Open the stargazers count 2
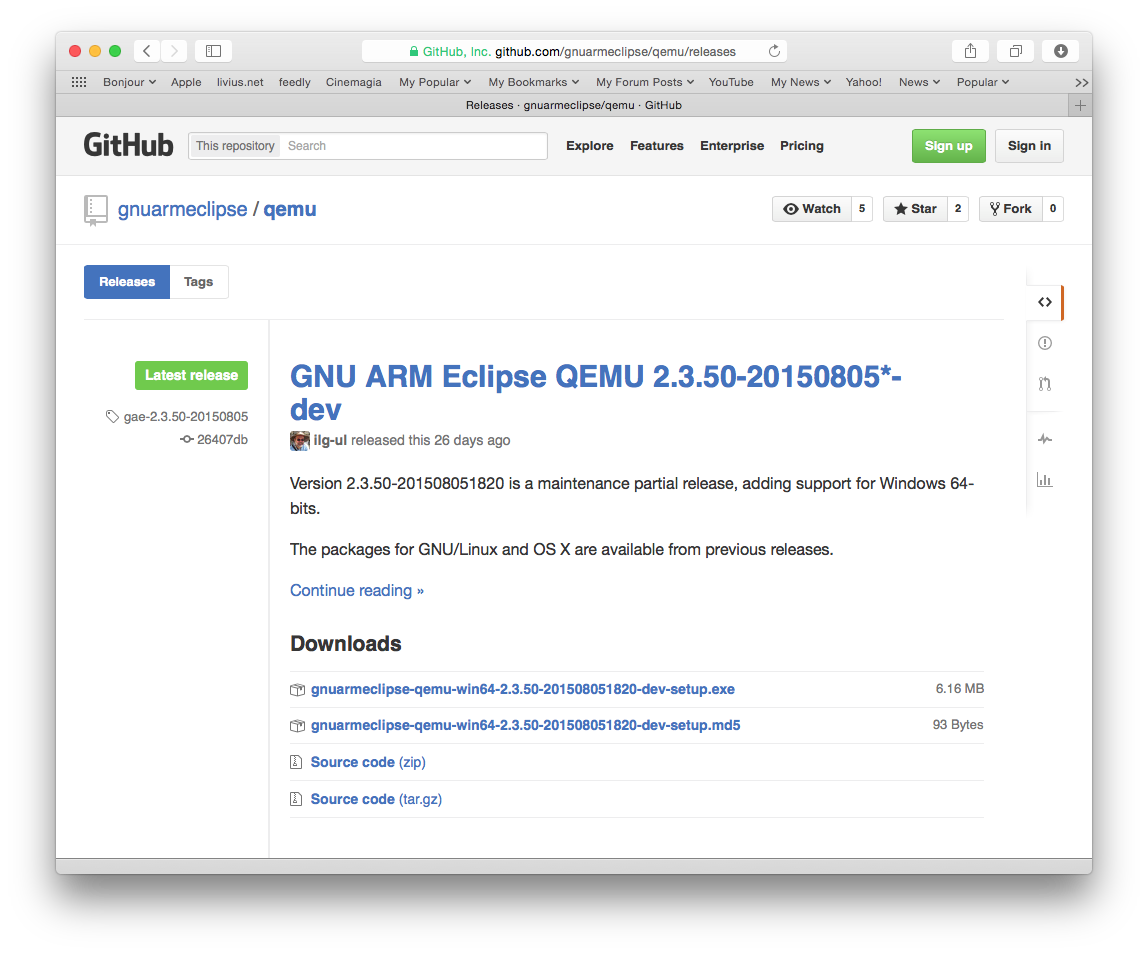Image resolution: width=1148 pixels, height=954 pixels. click(958, 209)
